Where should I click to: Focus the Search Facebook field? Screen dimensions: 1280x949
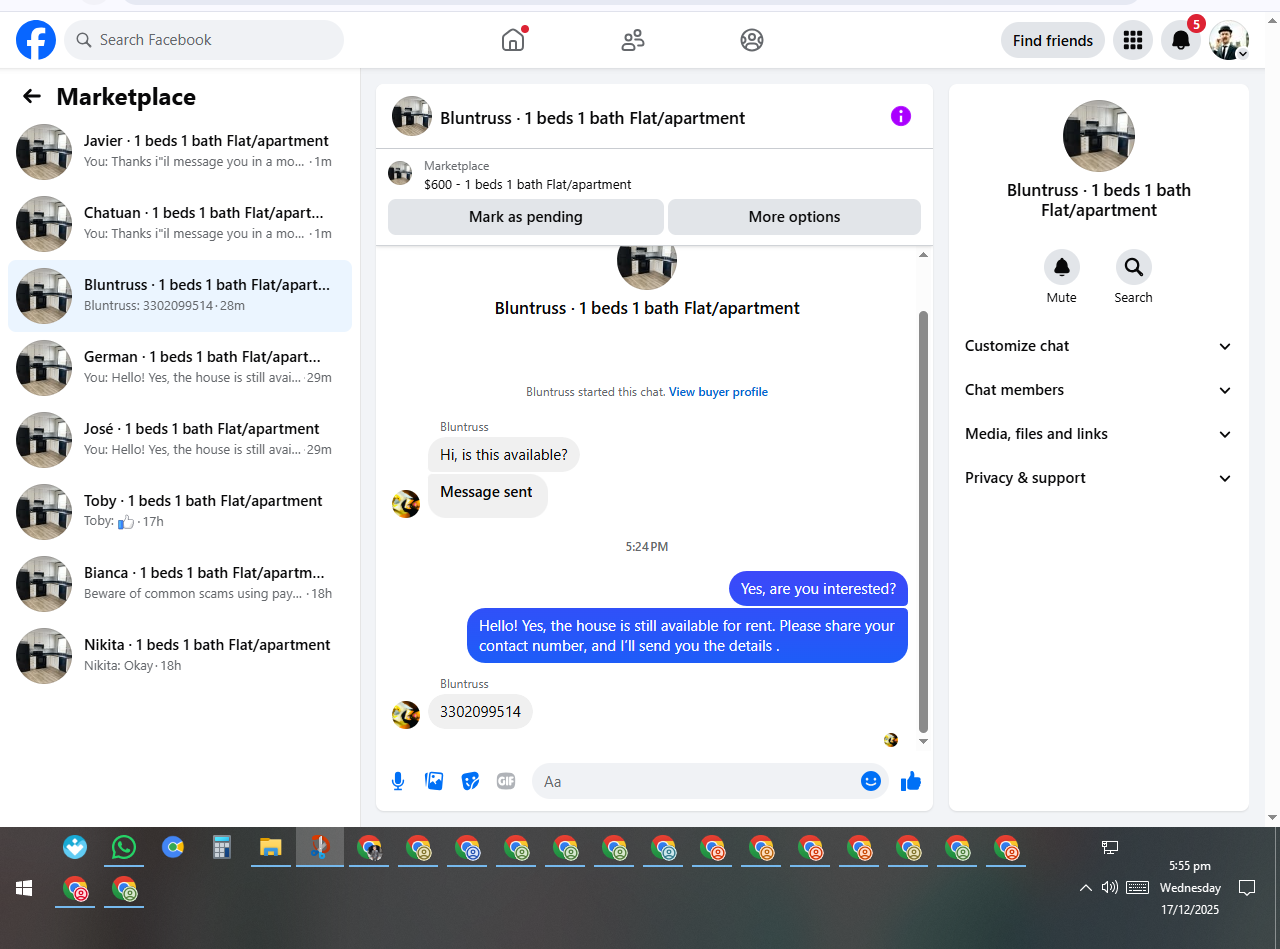204,40
